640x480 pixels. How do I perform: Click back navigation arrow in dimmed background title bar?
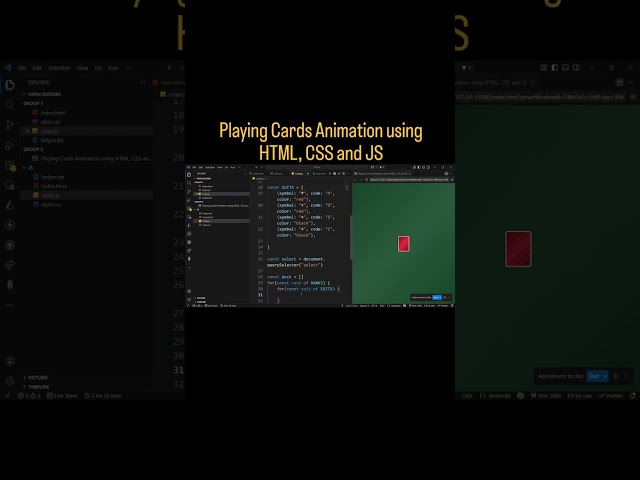(x=171, y=68)
